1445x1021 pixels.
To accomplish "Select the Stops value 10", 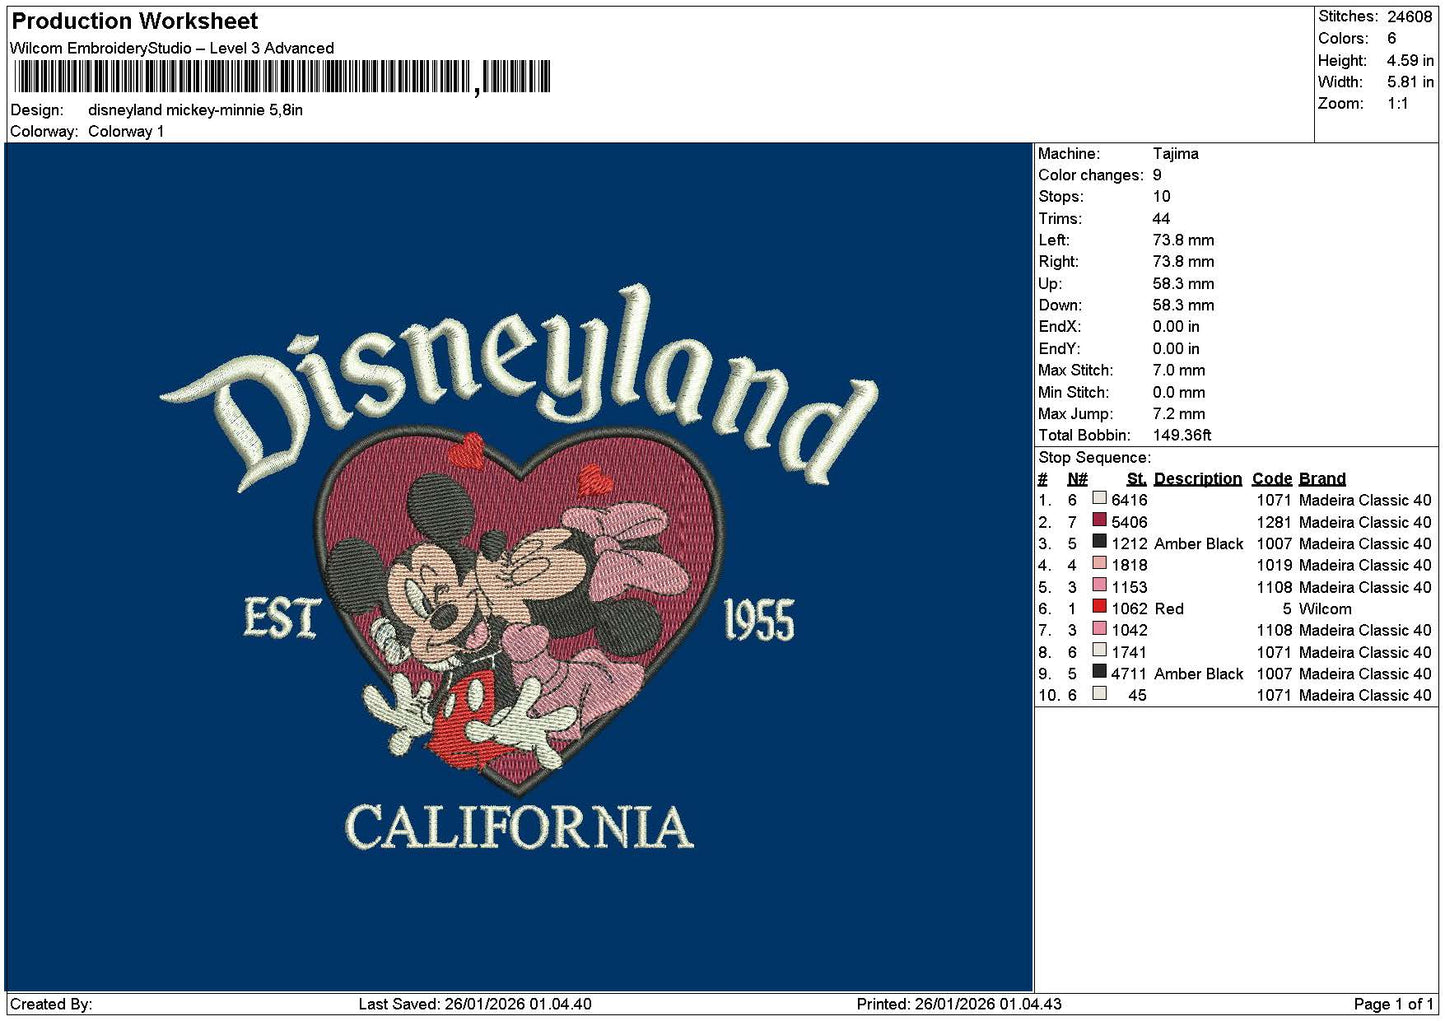I will [1161, 197].
